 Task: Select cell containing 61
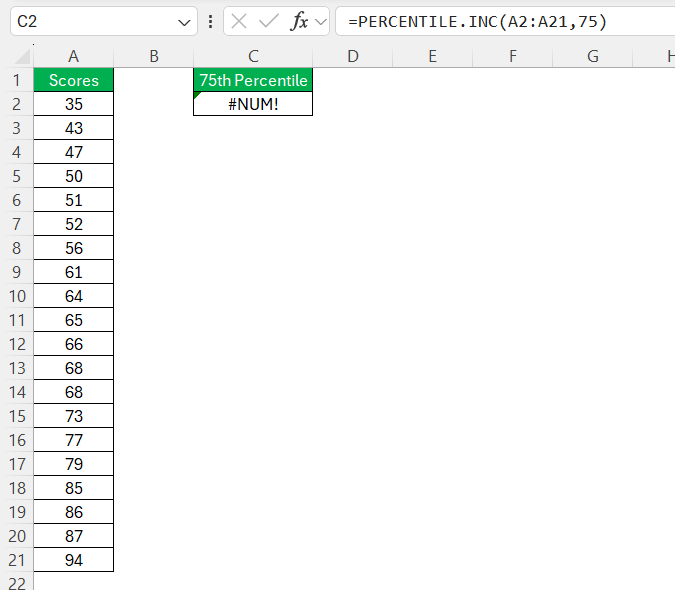pyautogui.click(x=74, y=272)
